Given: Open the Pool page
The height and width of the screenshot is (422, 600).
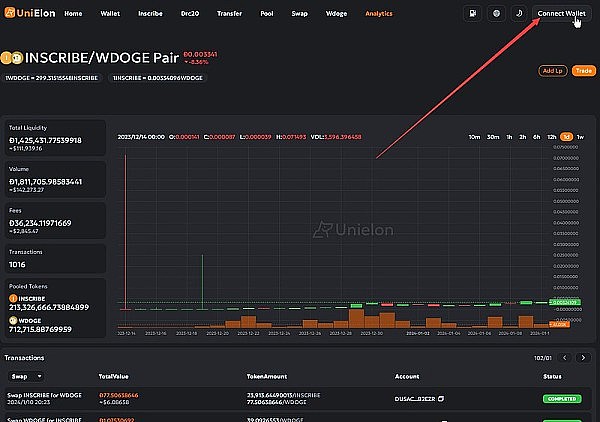Looking at the screenshot, I should pyautogui.click(x=265, y=14).
